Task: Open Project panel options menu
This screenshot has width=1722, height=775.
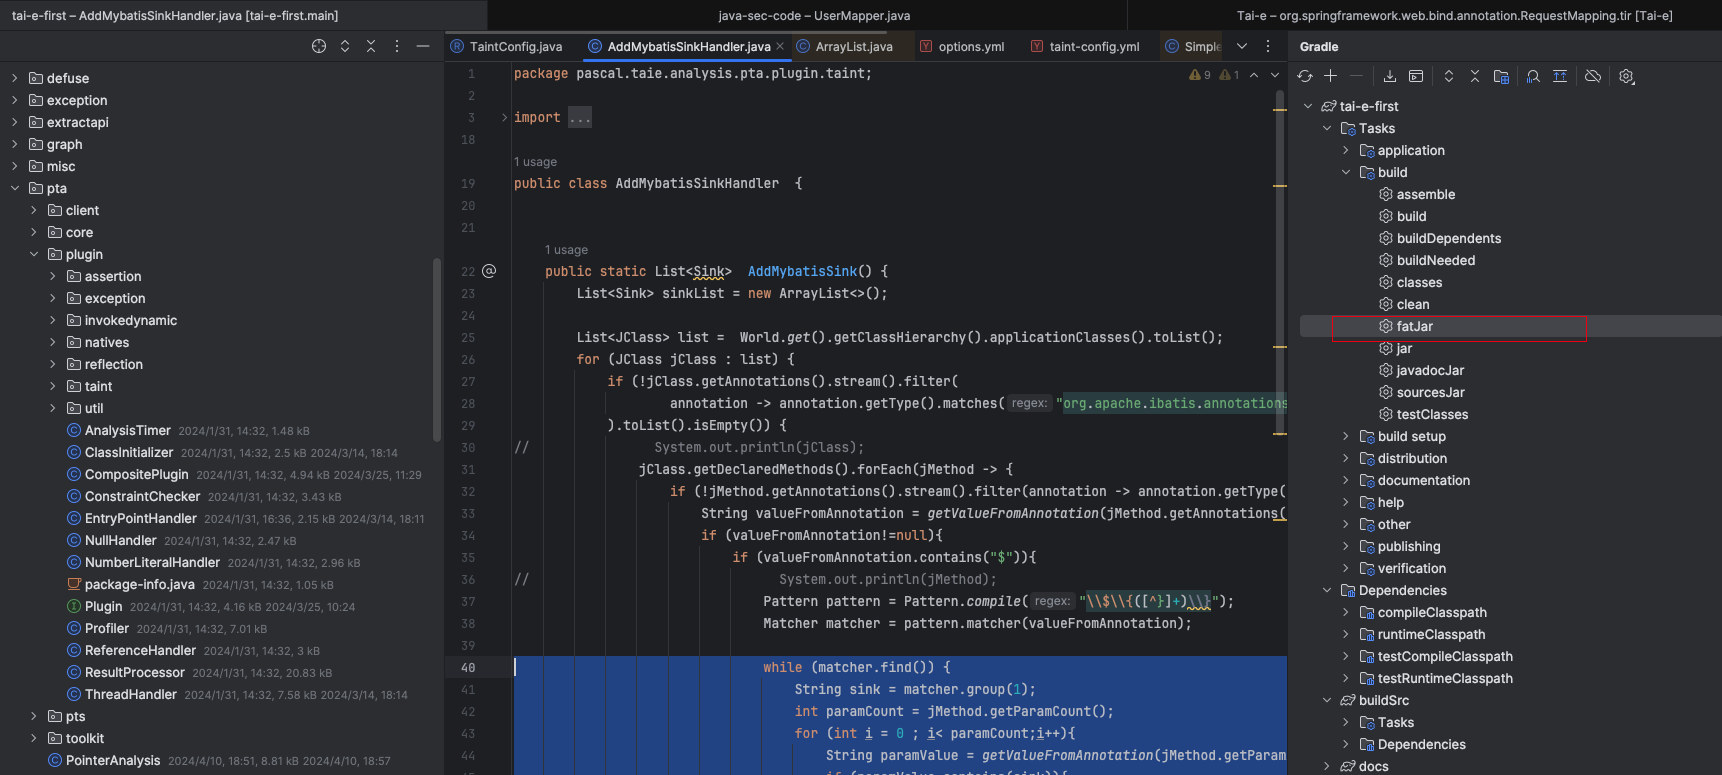Action: pos(397,46)
